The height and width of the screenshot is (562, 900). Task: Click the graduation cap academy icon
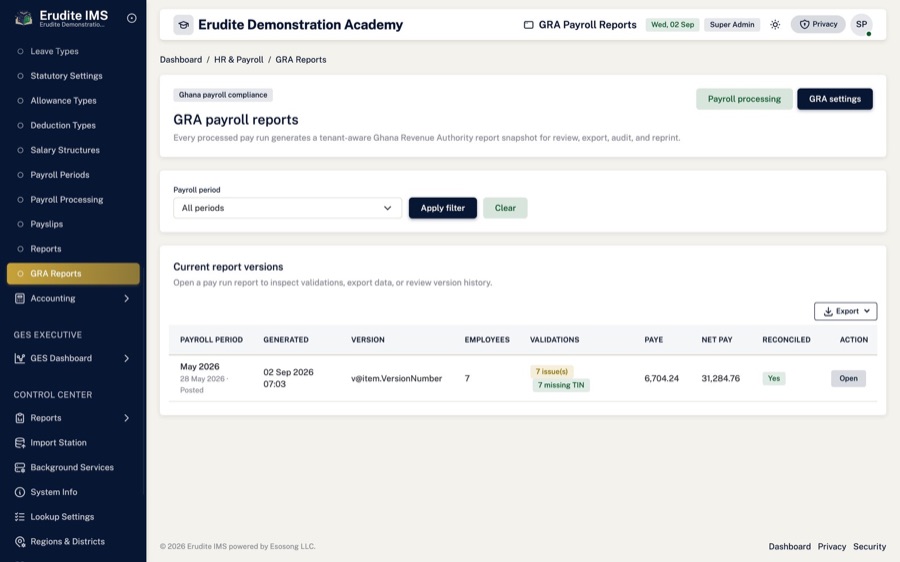click(184, 25)
